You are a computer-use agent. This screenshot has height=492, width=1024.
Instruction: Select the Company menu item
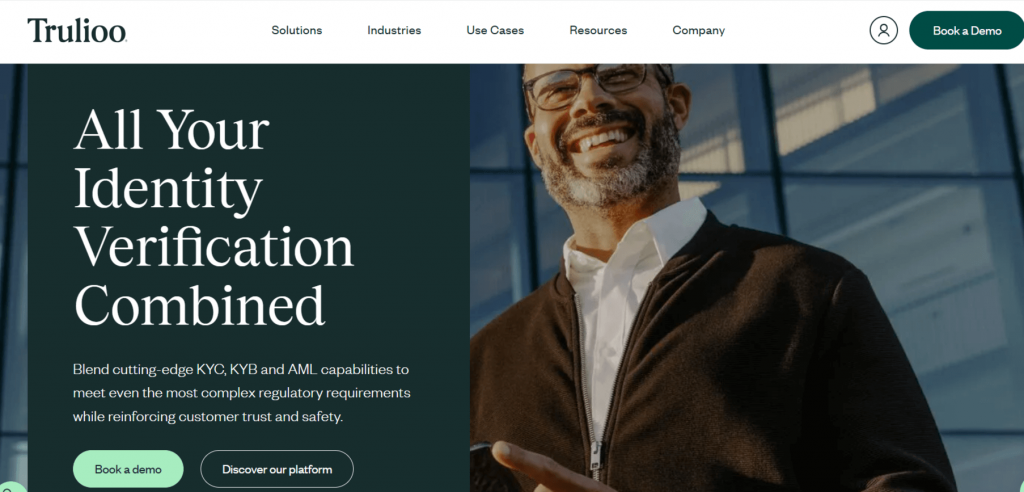pyautogui.click(x=699, y=30)
